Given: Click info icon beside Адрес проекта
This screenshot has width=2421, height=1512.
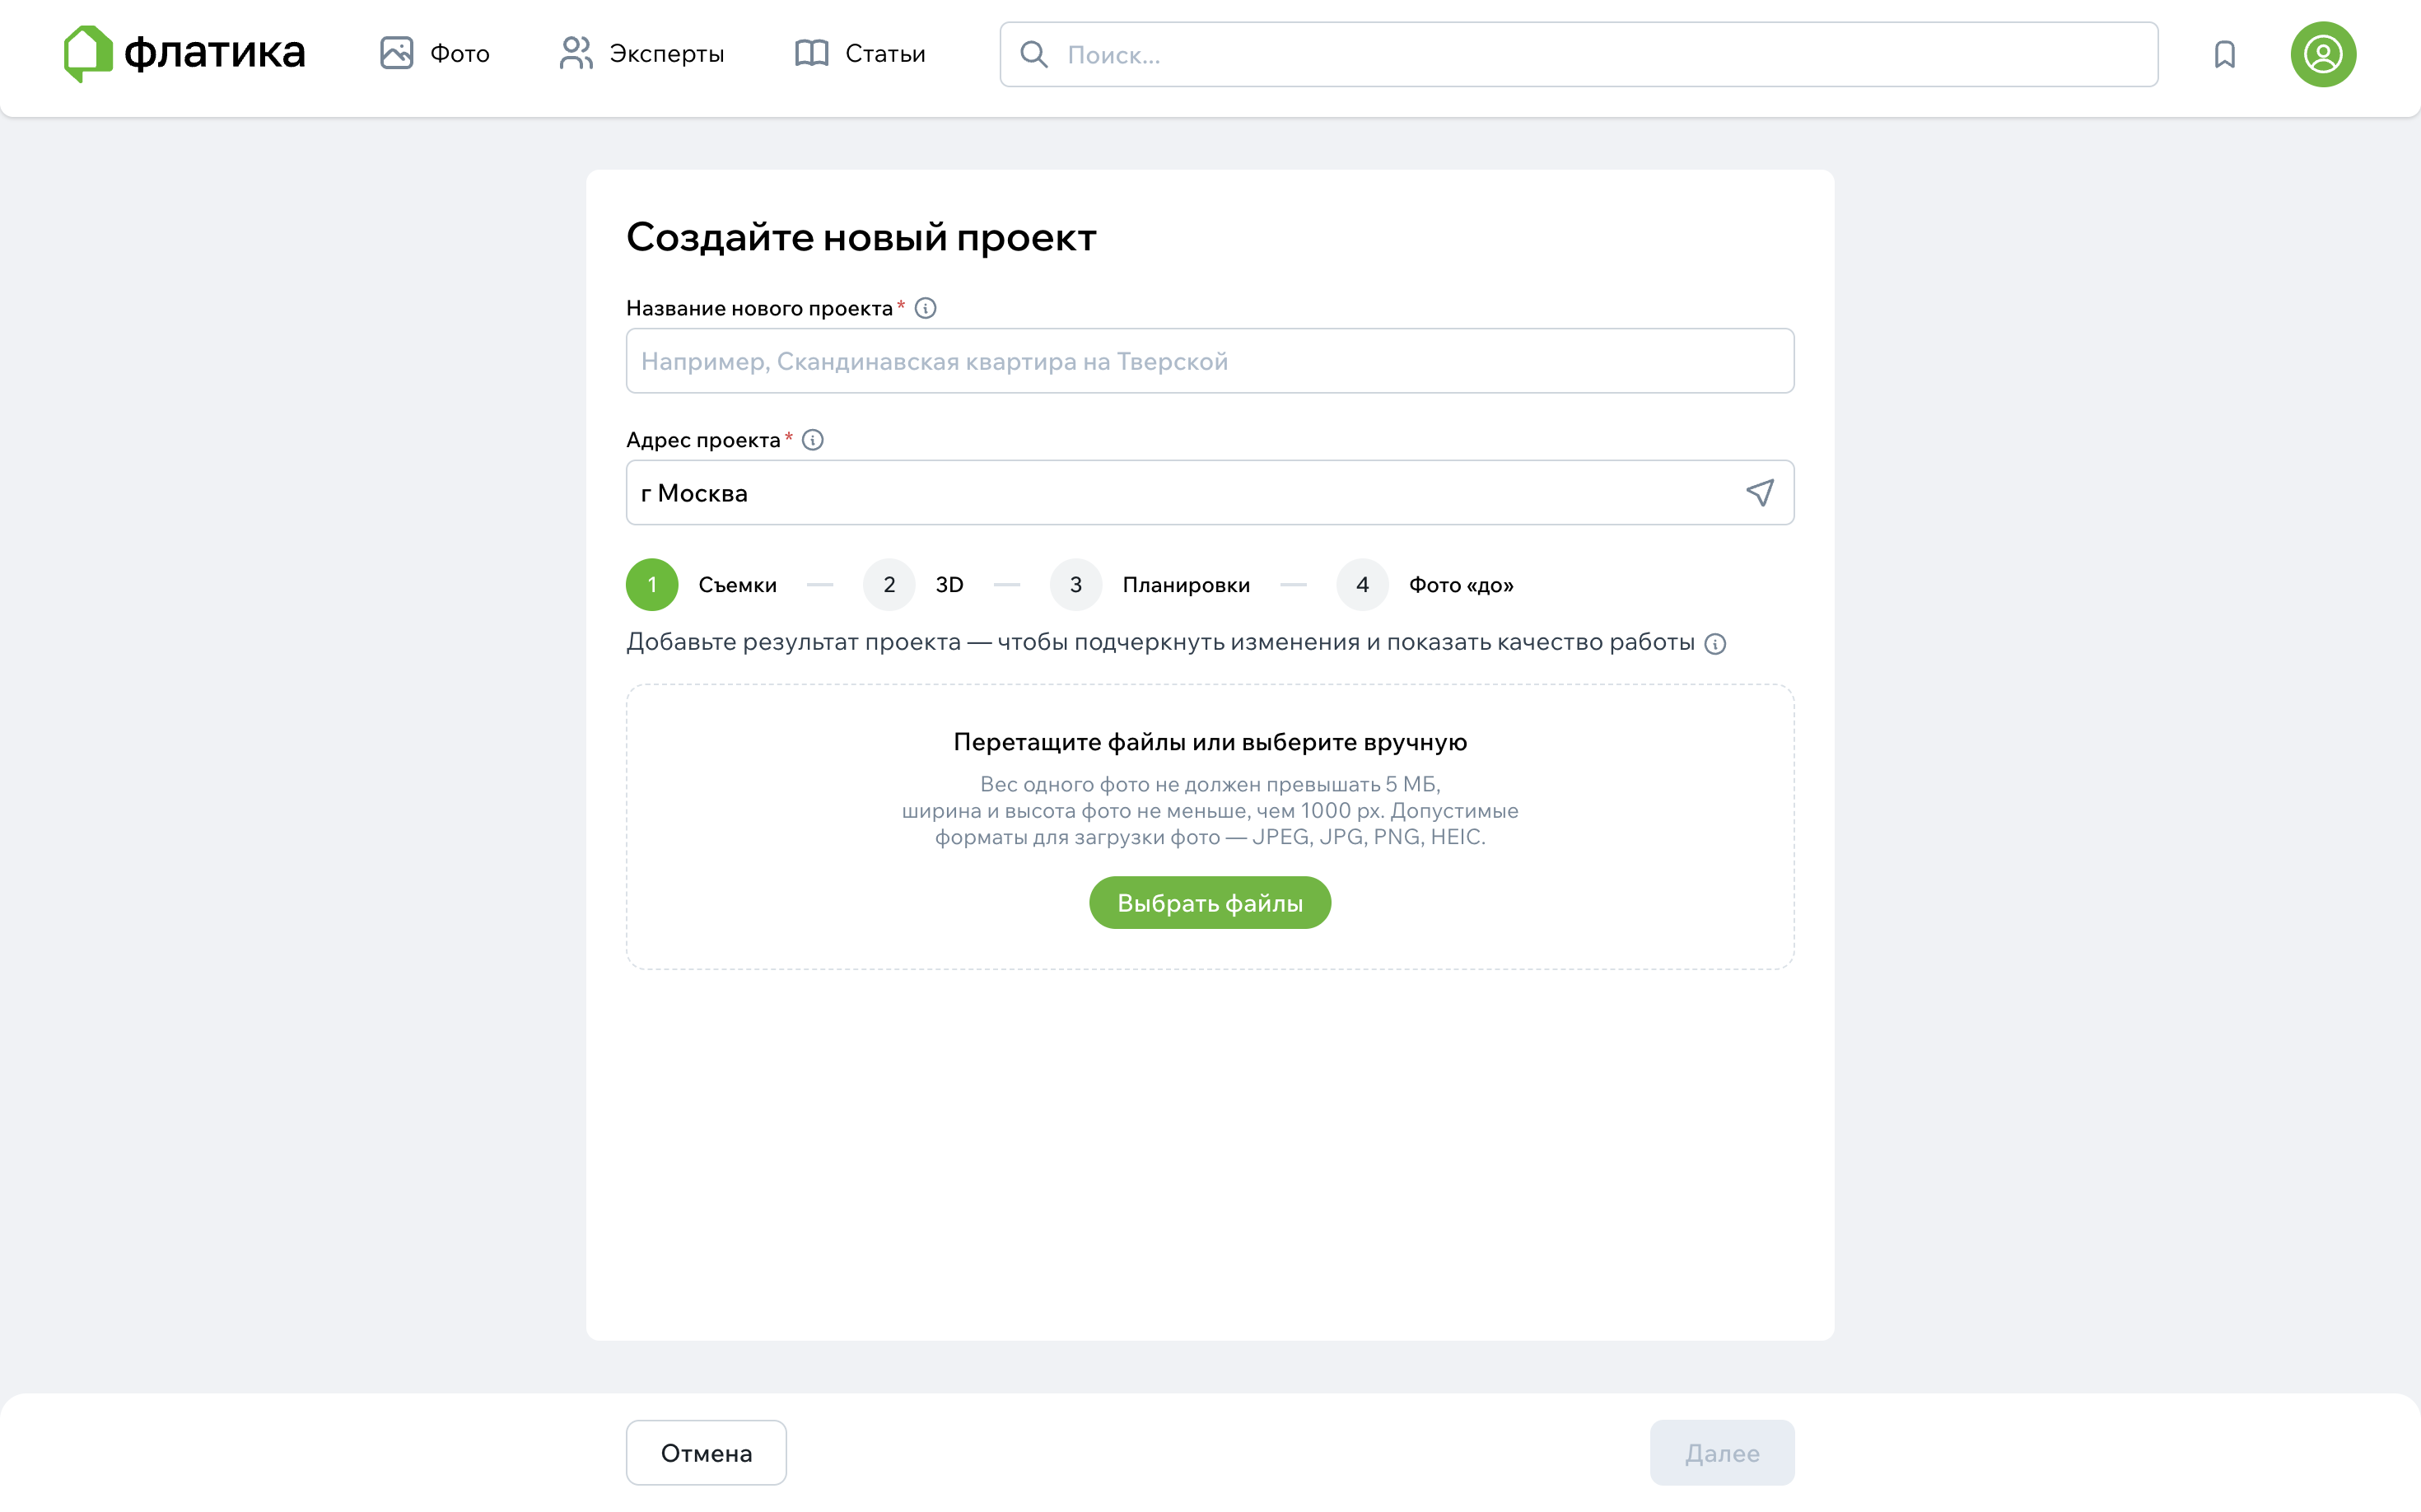Looking at the screenshot, I should 813,440.
